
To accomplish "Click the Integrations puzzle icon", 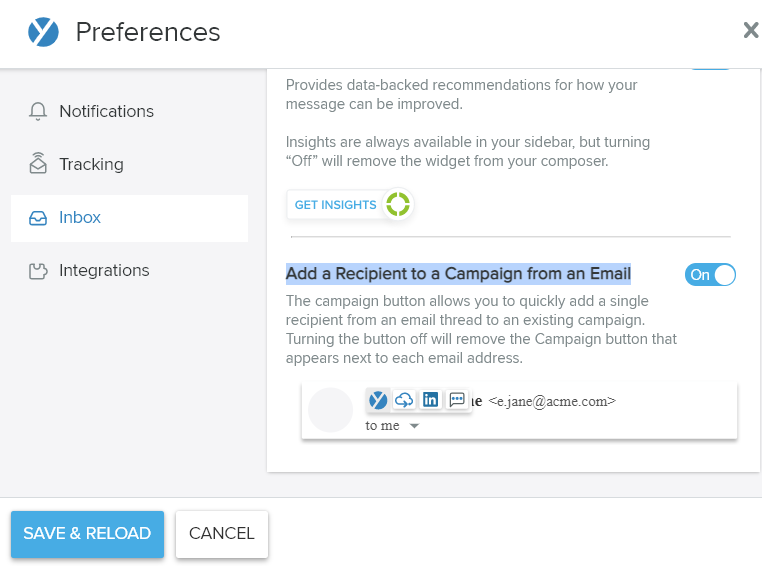I will pos(38,271).
